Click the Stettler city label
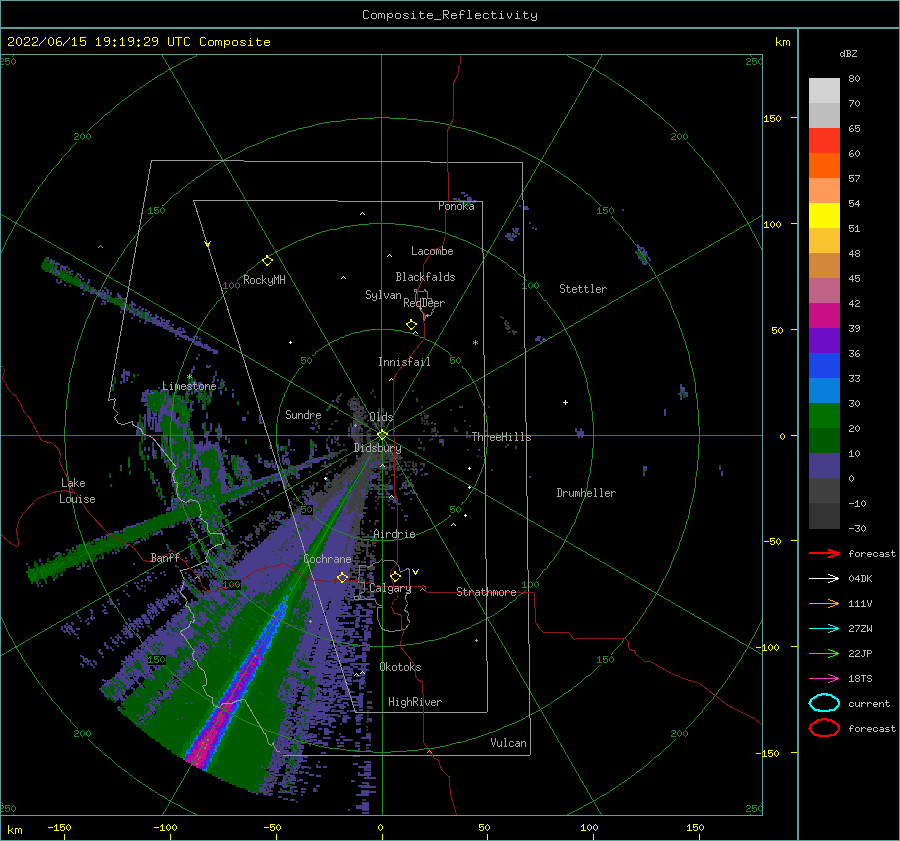900x841 pixels. pos(583,289)
